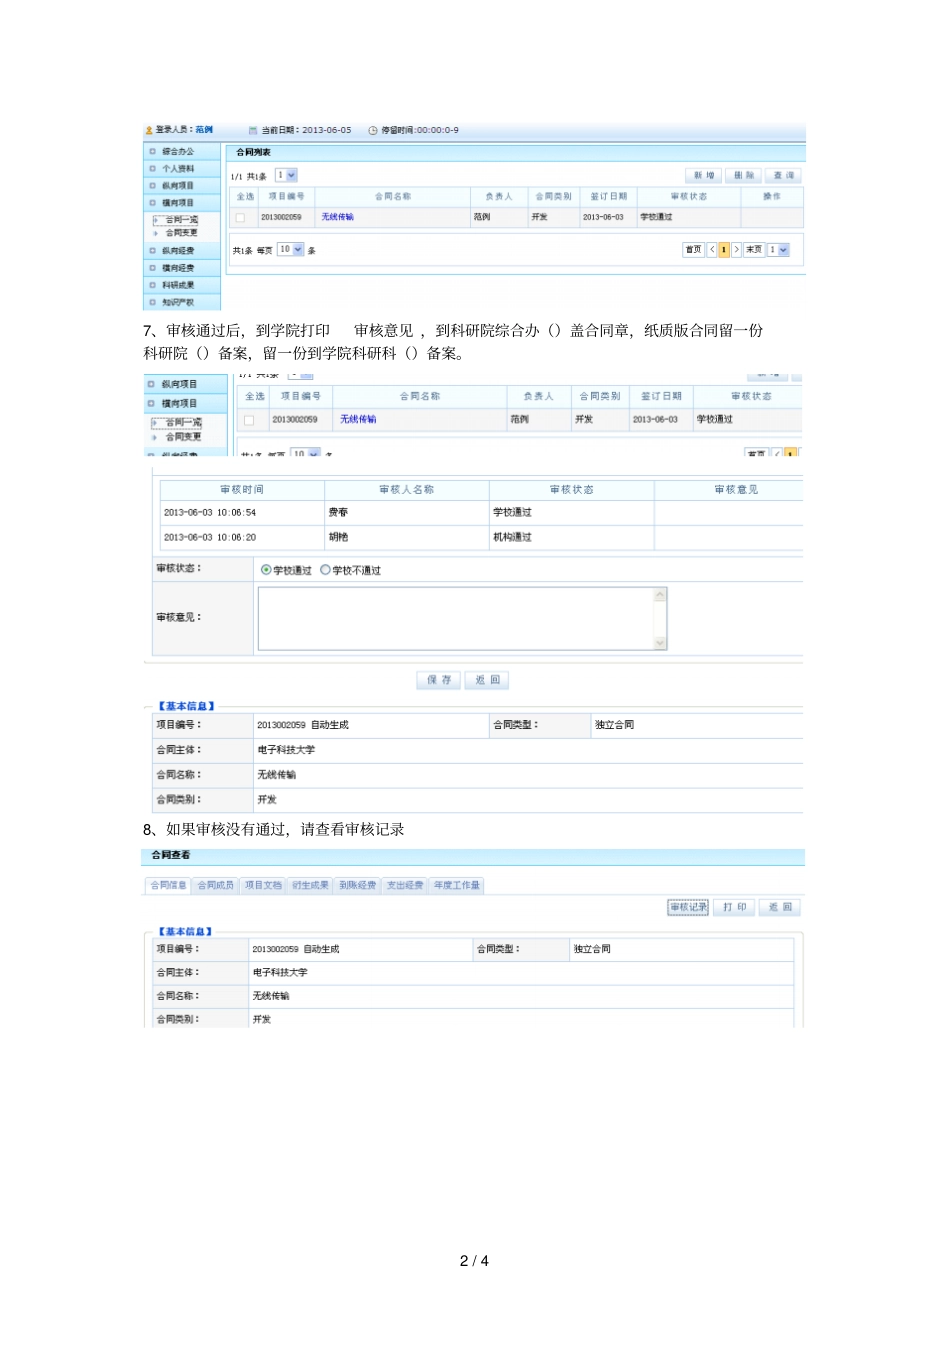The image size is (950, 1345).
Task: Select the 学校通过 radio button
Action: tap(266, 570)
